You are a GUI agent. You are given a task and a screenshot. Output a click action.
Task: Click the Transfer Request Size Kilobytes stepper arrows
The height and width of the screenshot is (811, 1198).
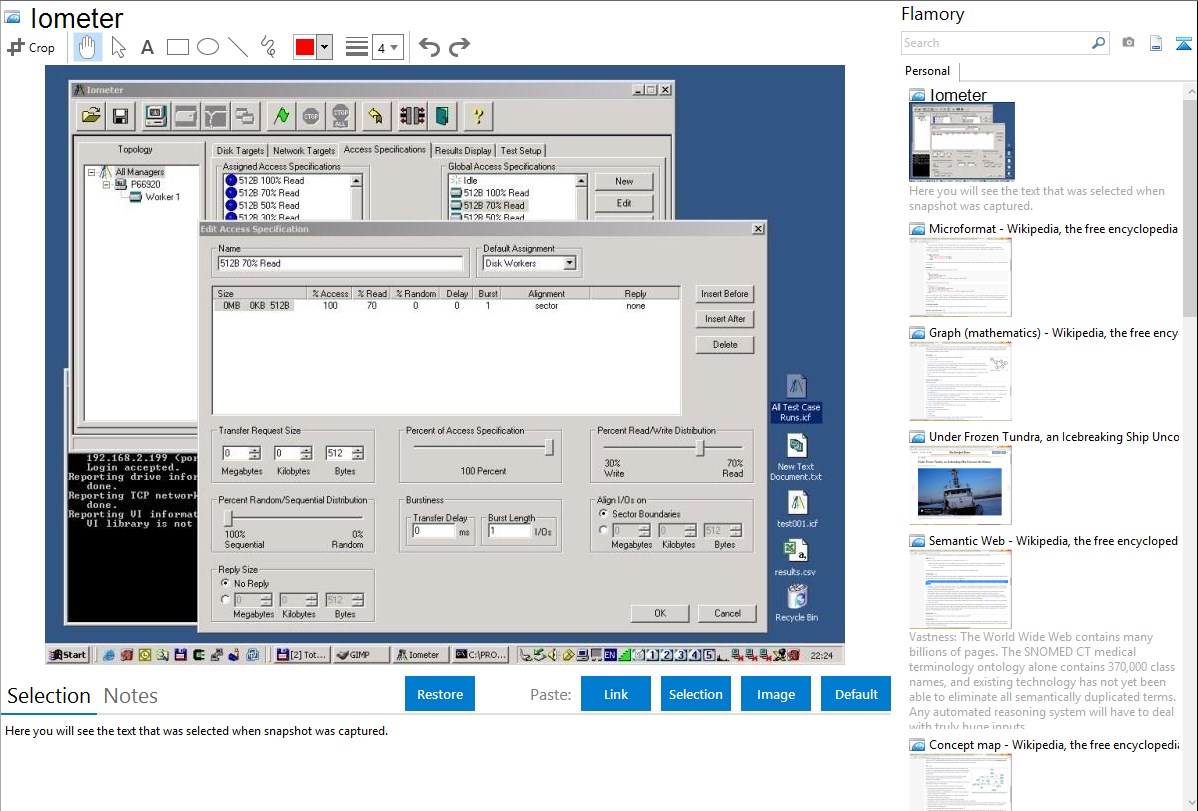click(x=306, y=453)
